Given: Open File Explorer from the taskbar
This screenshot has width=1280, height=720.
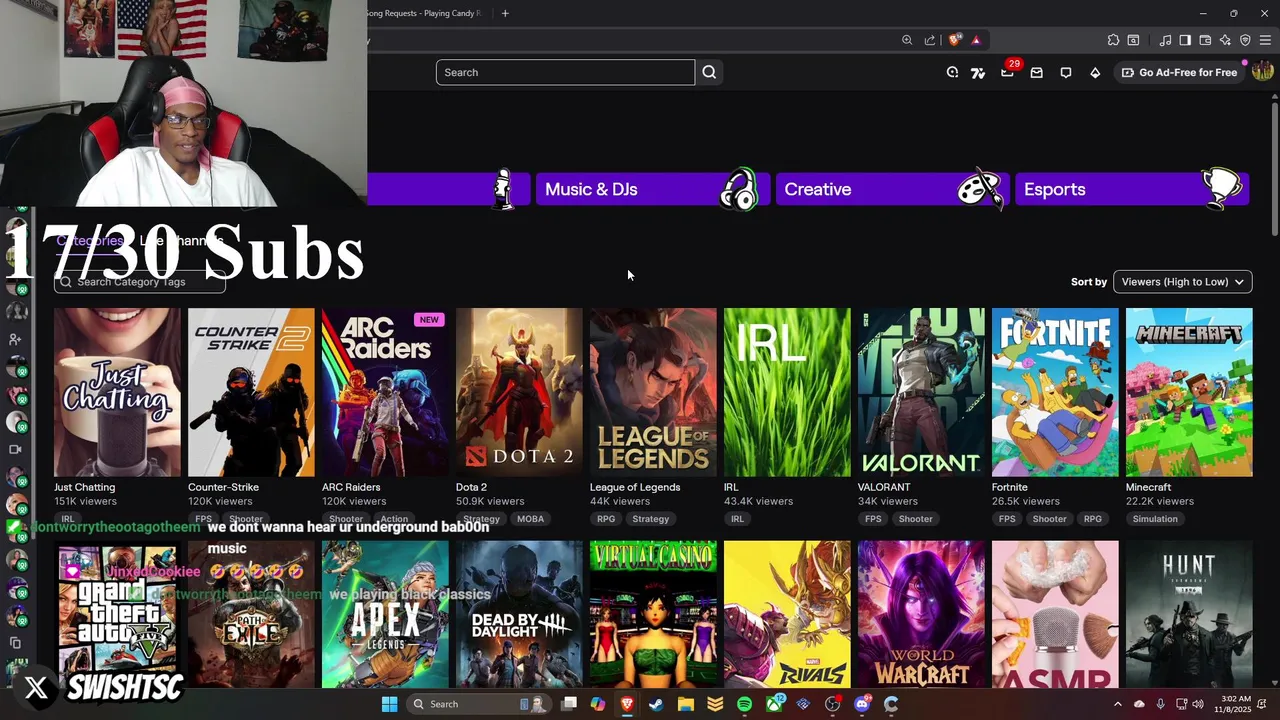Looking at the screenshot, I should [x=686, y=704].
